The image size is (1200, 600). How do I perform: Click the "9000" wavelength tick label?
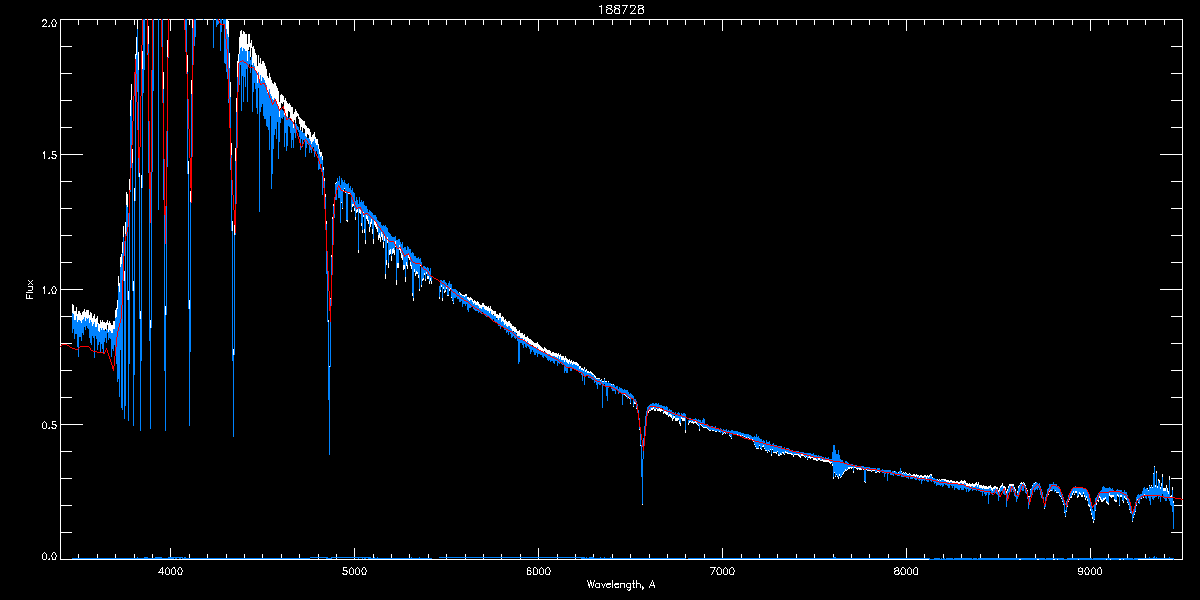coord(1090,571)
